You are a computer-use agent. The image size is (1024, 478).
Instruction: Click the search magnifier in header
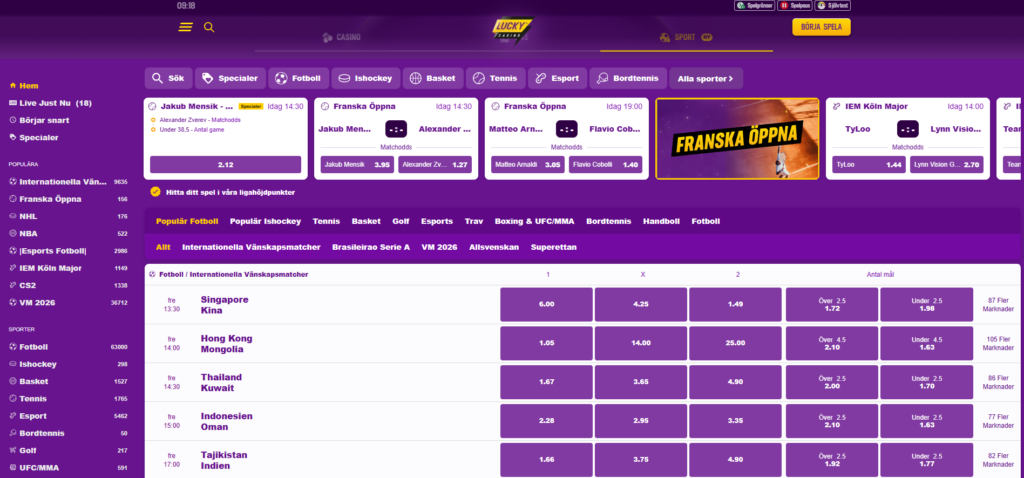click(209, 27)
